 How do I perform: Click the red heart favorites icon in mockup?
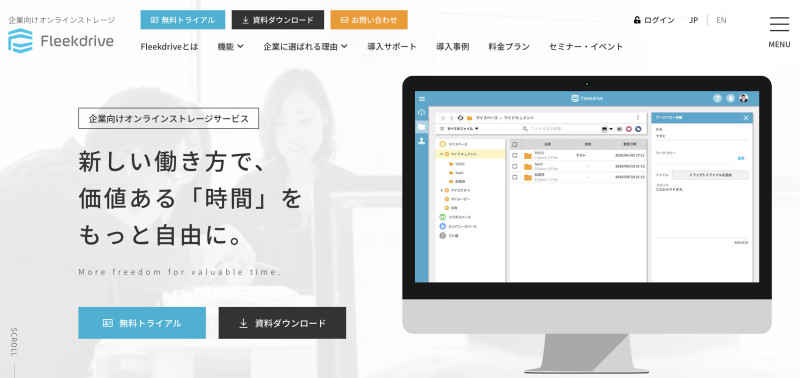click(x=629, y=129)
